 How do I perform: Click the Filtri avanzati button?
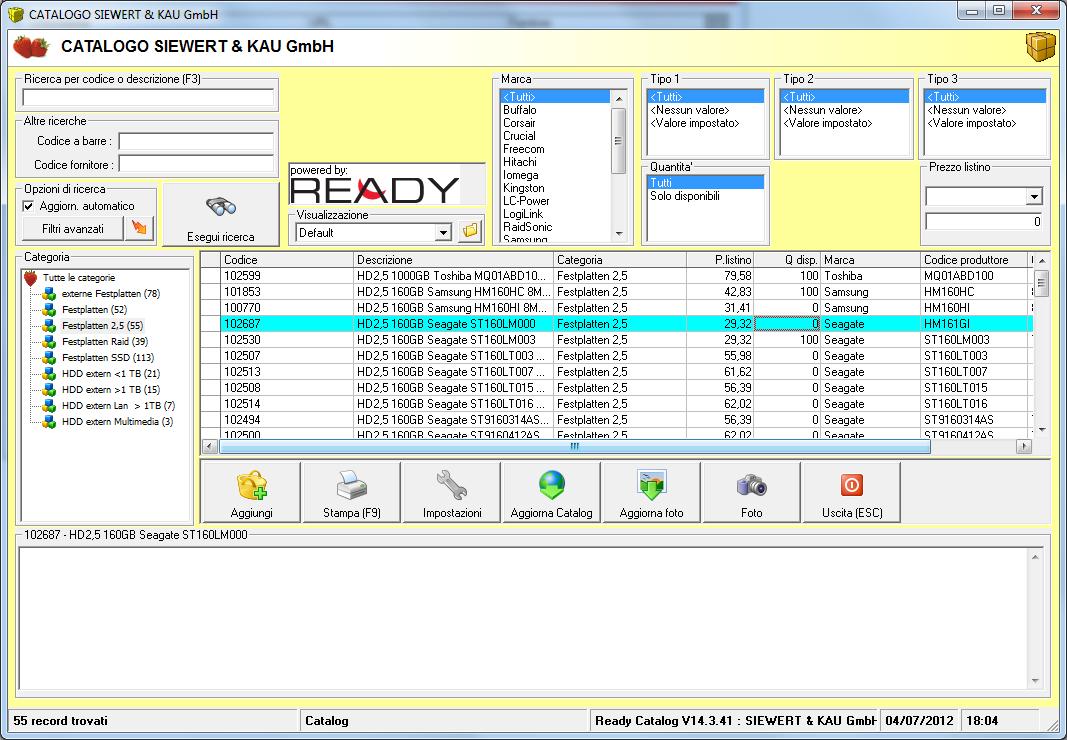pyautogui.click(x=72, y=229)
